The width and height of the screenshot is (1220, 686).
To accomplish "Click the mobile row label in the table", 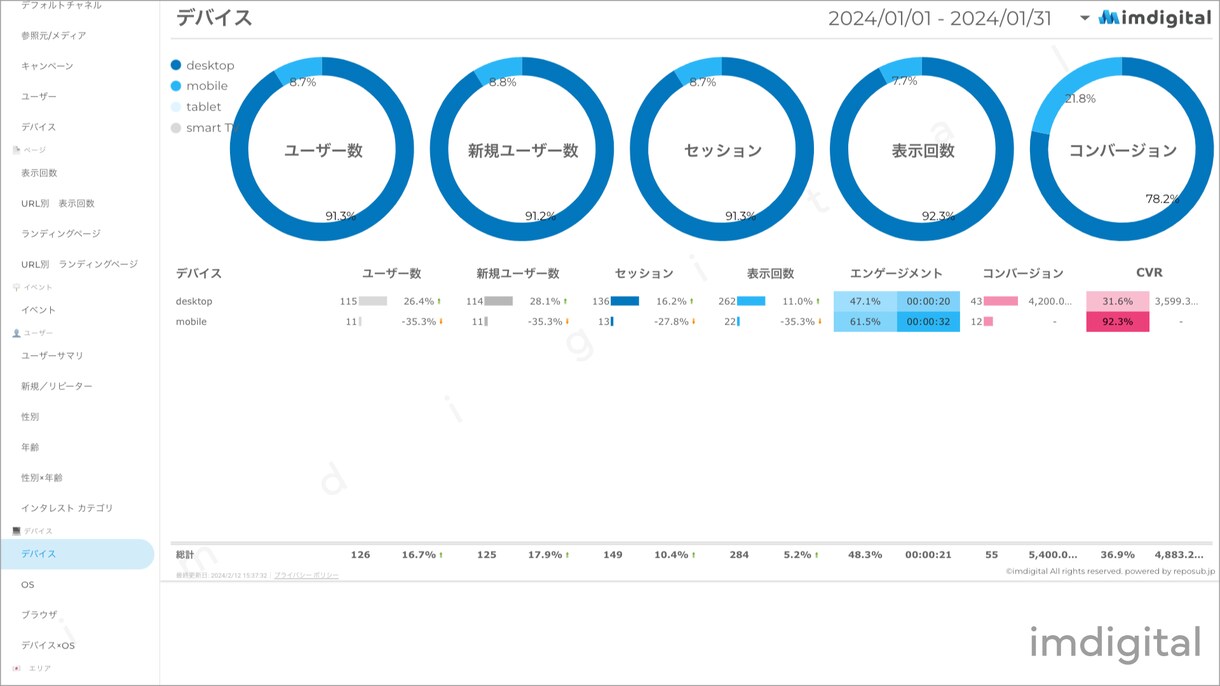I will (x=192, y=322).
